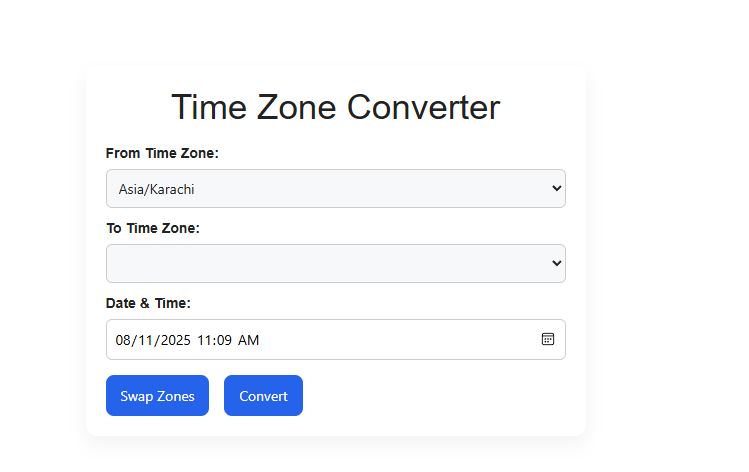
Task: Click the Date & Time label
Action: [x=148, y=303]
